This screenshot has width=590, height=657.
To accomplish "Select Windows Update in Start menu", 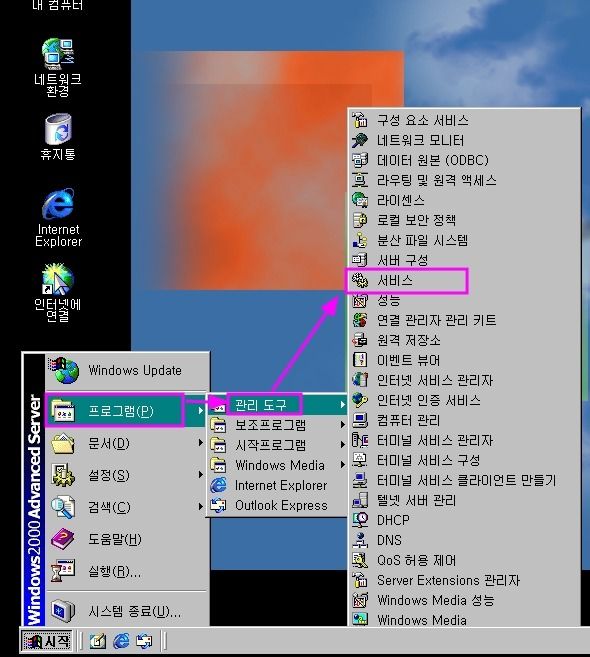I will click(x=127, y=370).
